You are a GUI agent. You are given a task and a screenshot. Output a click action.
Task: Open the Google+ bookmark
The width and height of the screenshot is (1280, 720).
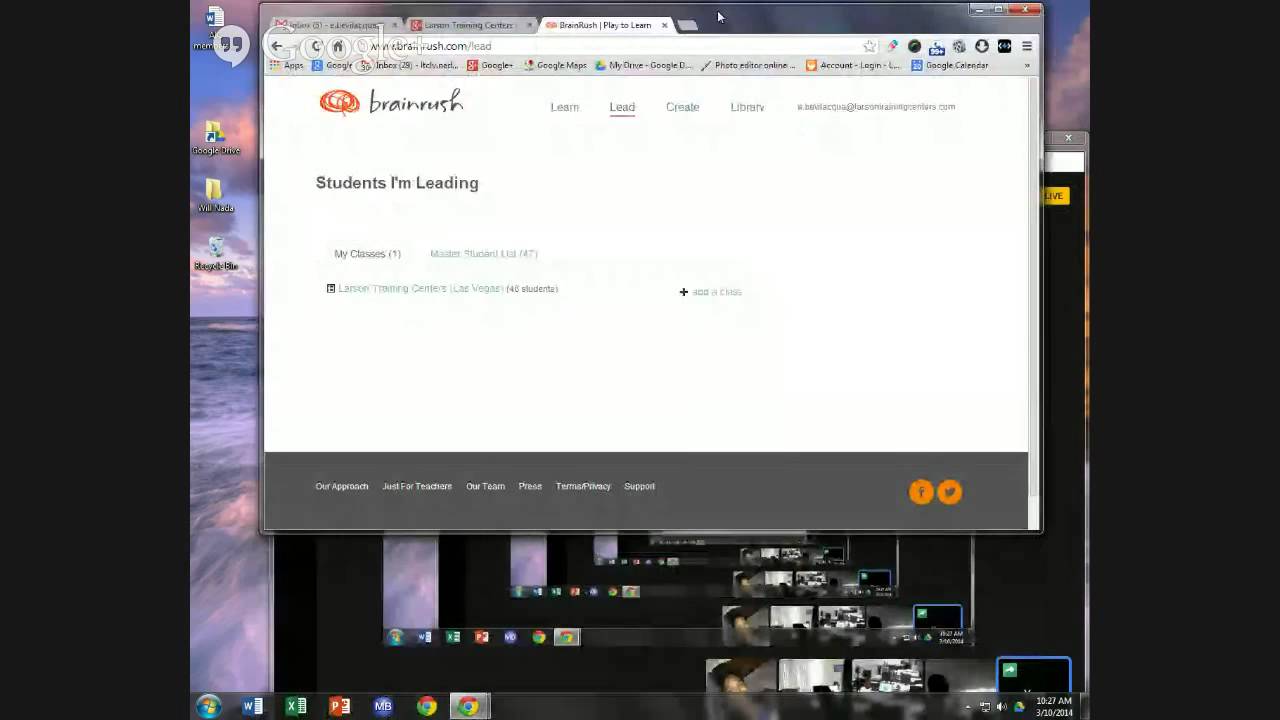(x=490, y=65)
